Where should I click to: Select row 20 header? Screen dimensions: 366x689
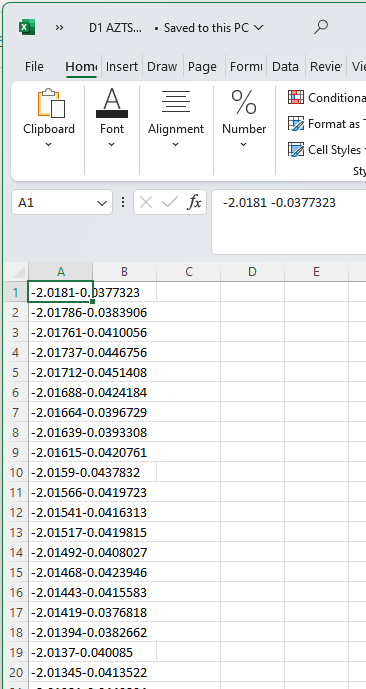tap(16, 672)
